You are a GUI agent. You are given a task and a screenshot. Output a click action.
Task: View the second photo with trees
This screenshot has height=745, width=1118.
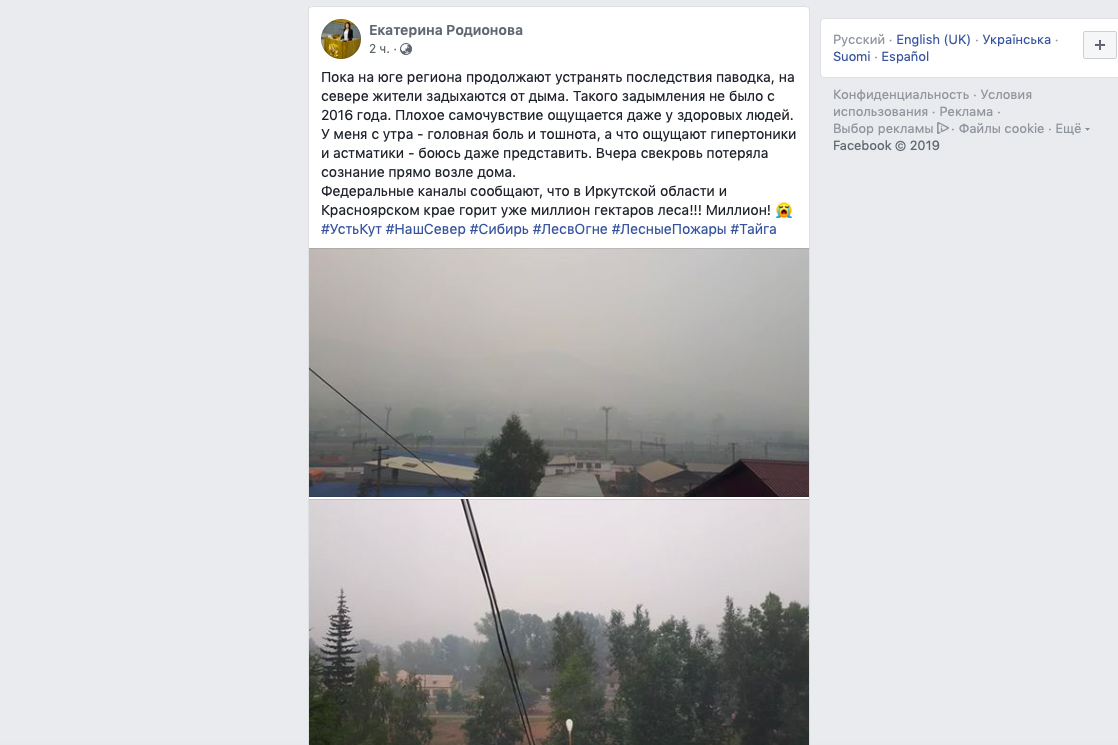(x=558, y=622)
